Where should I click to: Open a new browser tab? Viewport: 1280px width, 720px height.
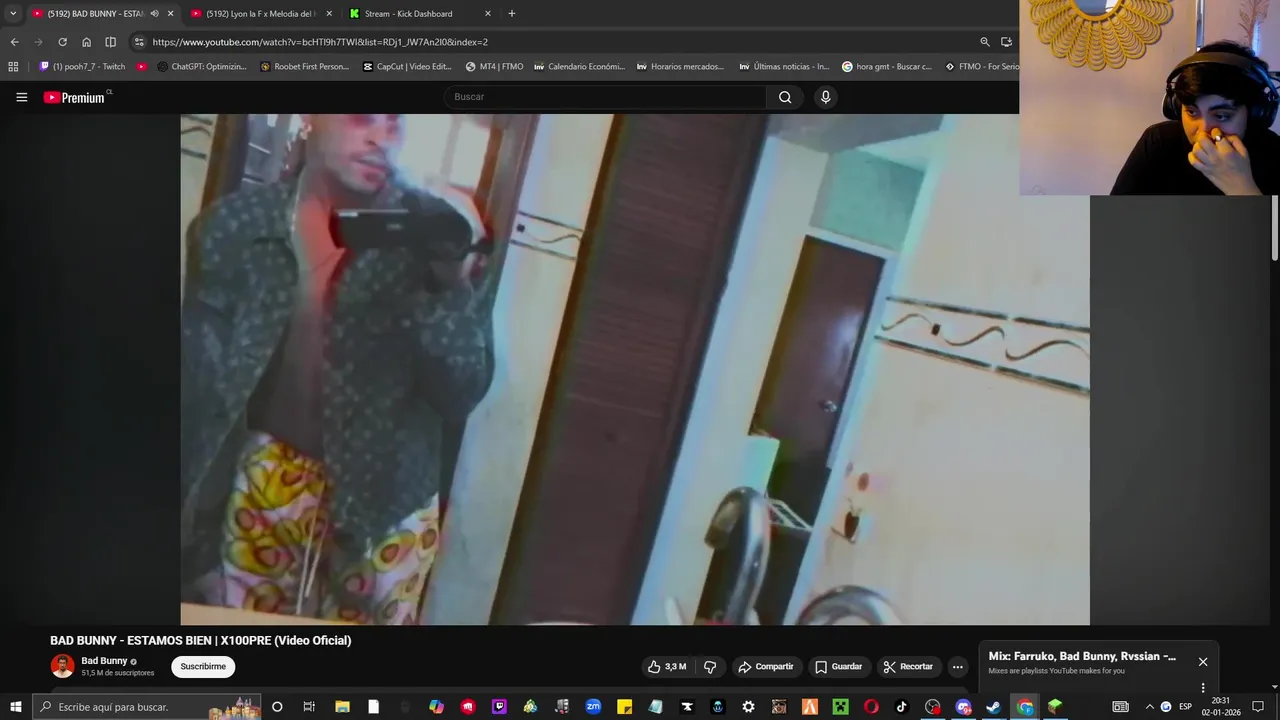[x=511, y=14]
